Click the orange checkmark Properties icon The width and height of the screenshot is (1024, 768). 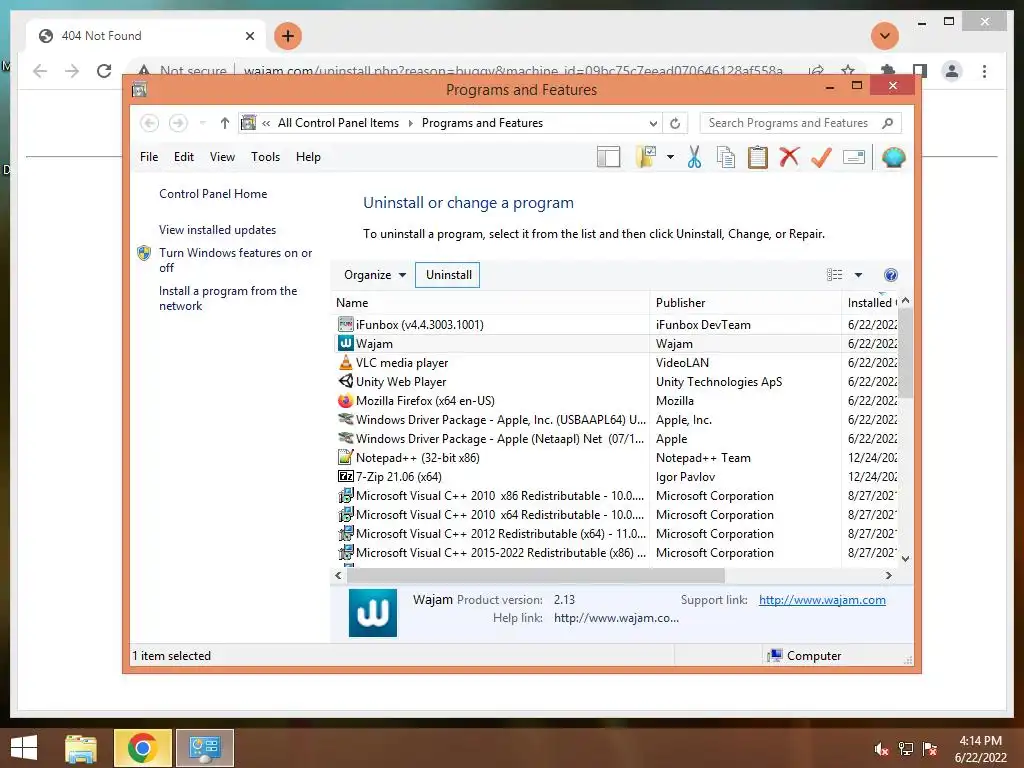(821, 157)
